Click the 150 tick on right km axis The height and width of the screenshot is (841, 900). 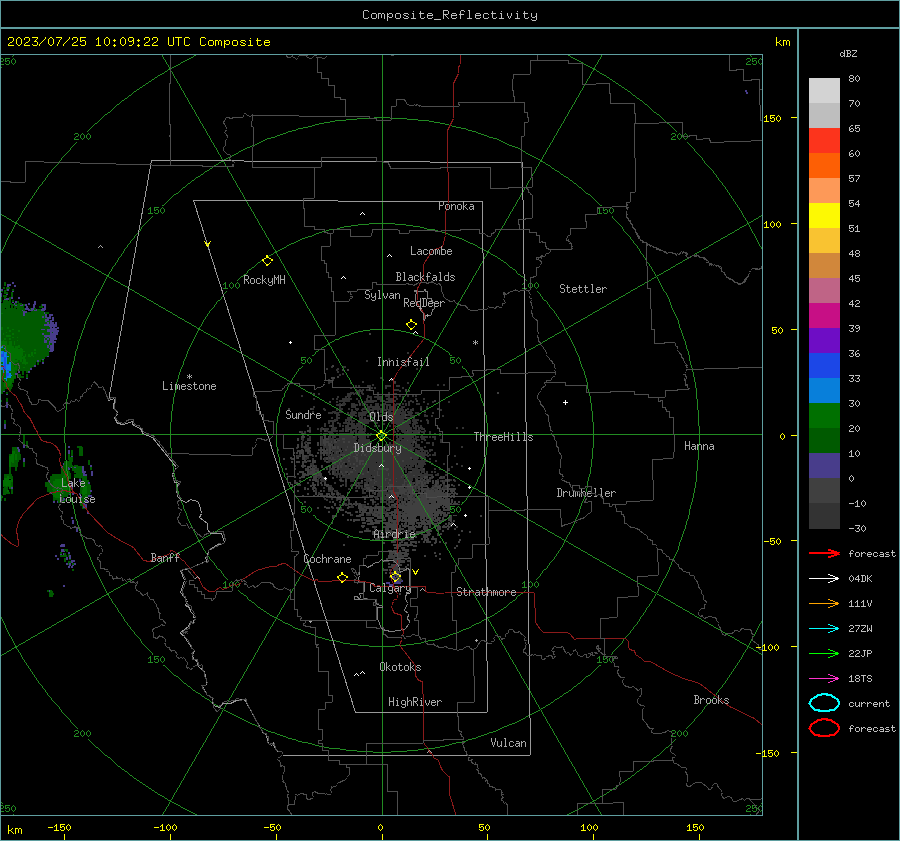773,118
